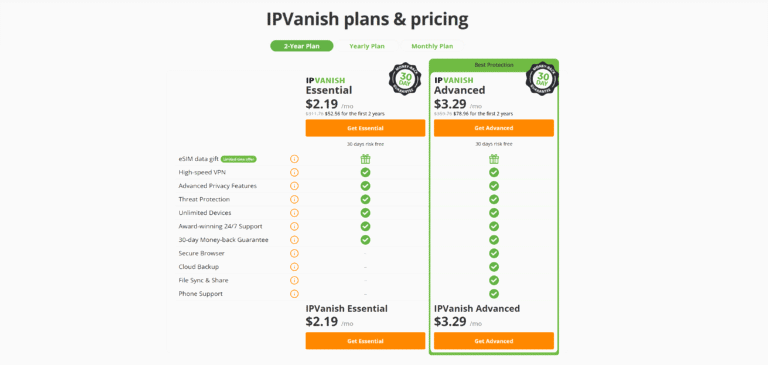Click the Limited time offer badge
Screen dimensions: 768x365
coord(239,159)
